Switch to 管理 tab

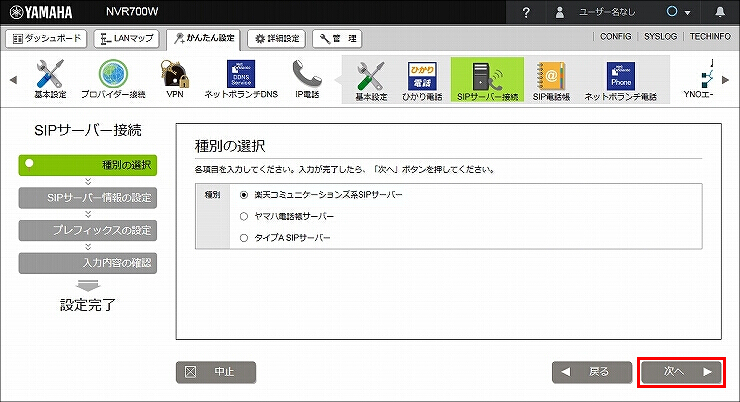(337, 39)
